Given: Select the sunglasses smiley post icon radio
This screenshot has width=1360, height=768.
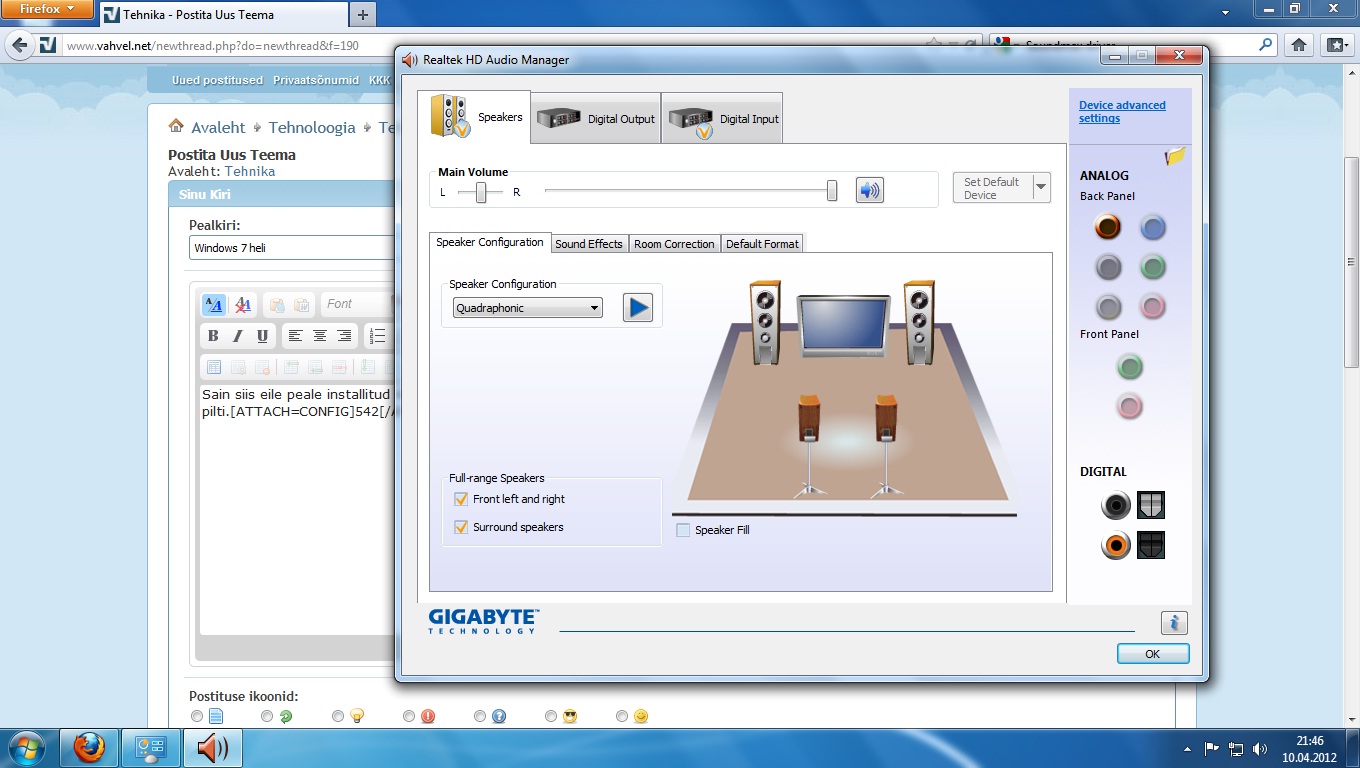Looking at the screenshot, I should point(551,716).
